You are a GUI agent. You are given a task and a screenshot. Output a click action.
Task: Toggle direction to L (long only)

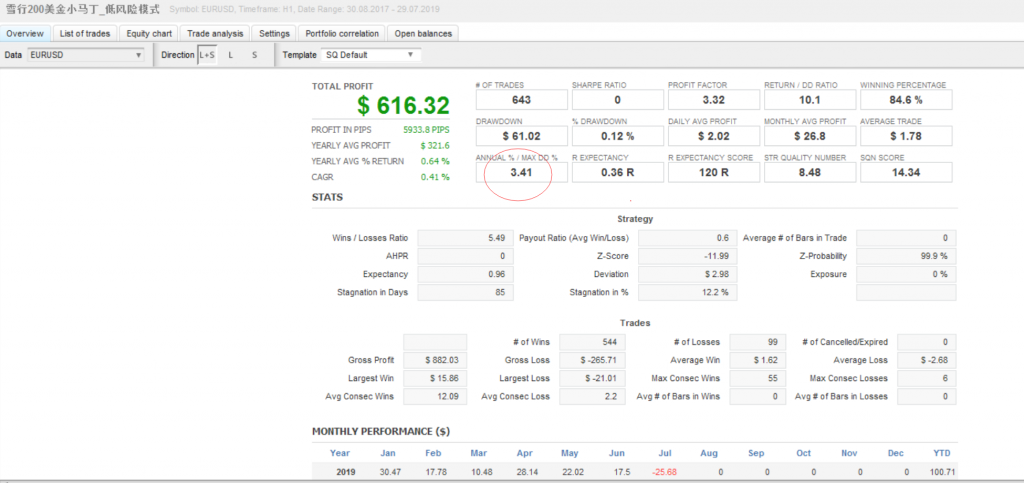click(231, 55)
